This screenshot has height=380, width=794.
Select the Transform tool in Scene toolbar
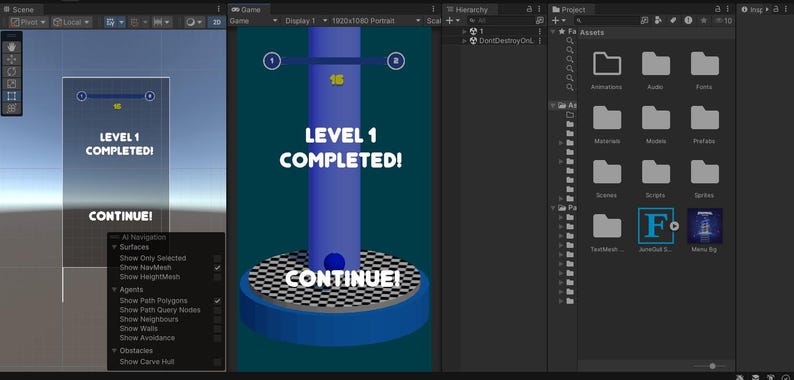tap(12, 108)
